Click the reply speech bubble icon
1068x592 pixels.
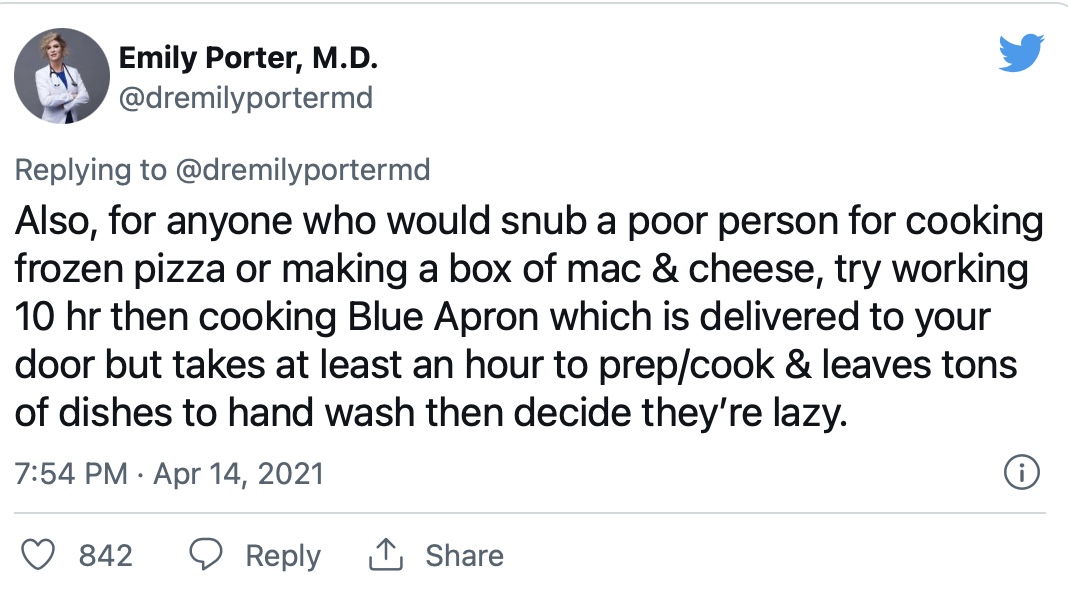click(x=206, y=555)
